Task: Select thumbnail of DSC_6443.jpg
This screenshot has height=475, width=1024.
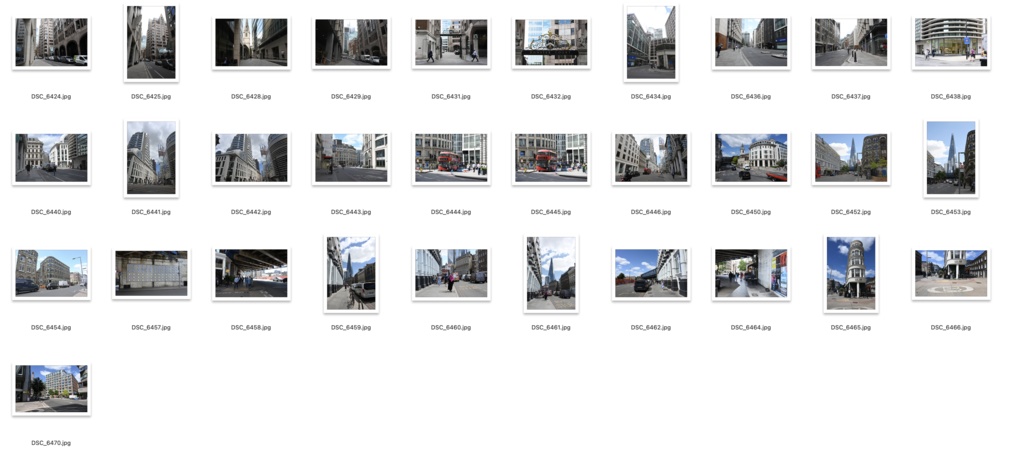Action: point(351,158)
